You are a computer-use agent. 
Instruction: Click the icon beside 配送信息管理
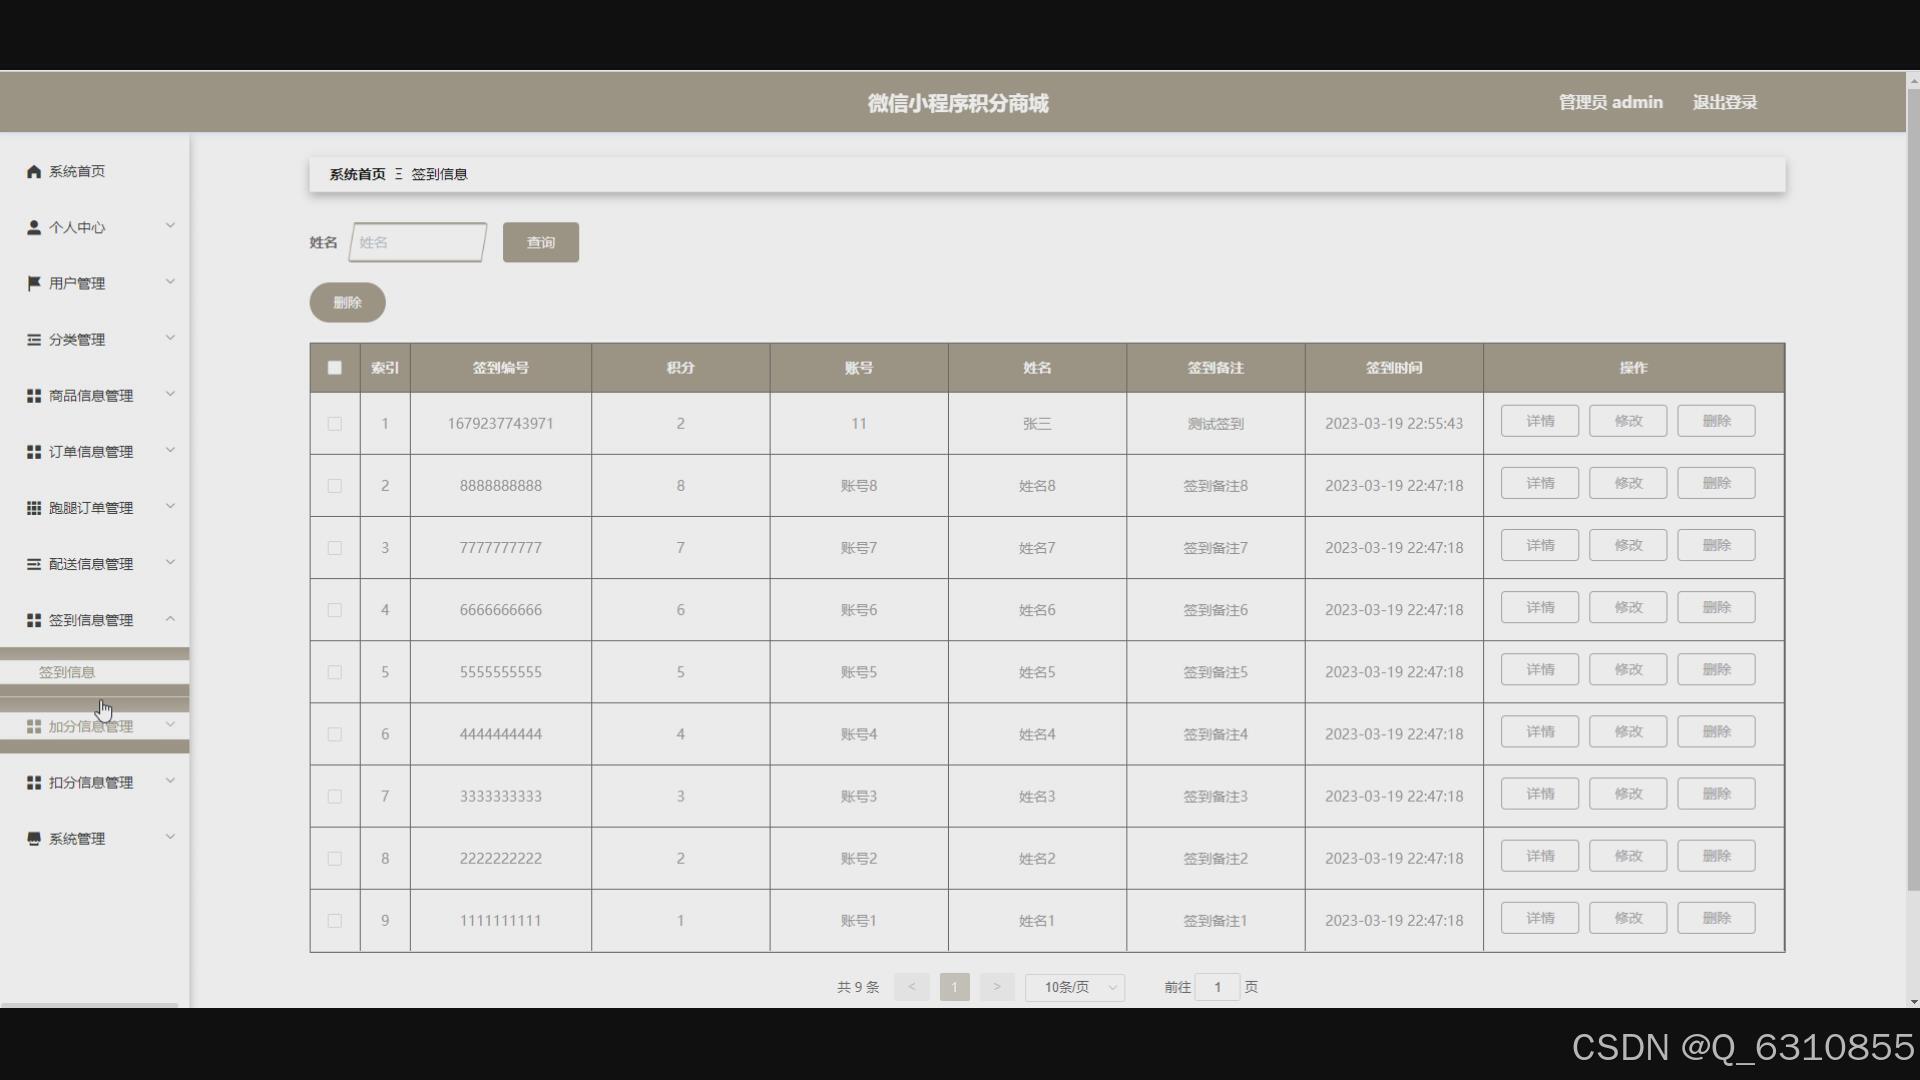click(34, 564)
